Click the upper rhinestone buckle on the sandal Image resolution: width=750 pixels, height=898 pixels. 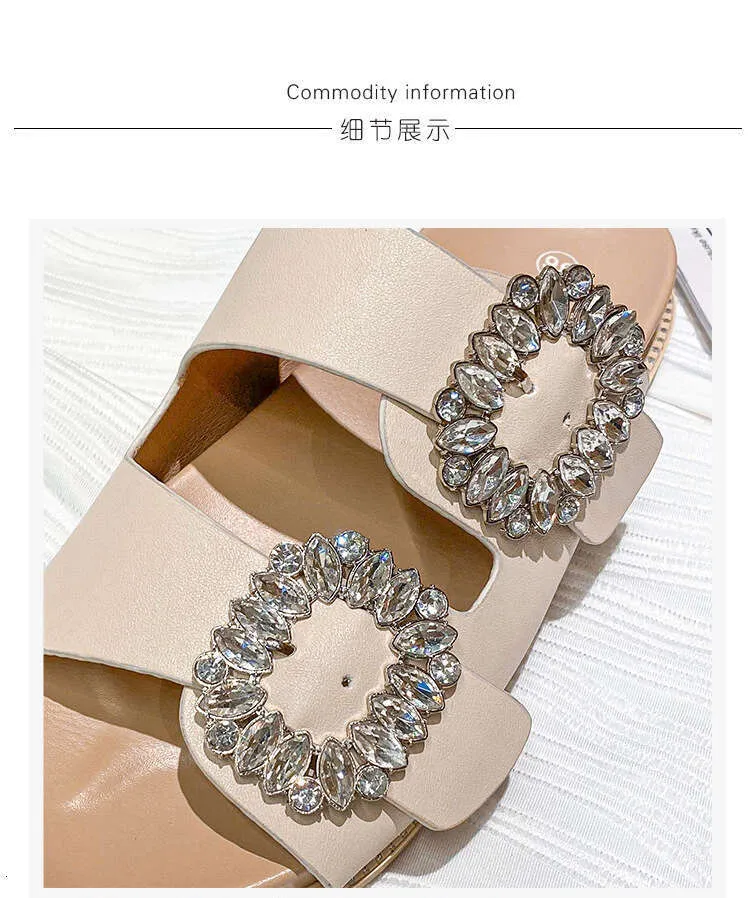click(x=542, y=400)
